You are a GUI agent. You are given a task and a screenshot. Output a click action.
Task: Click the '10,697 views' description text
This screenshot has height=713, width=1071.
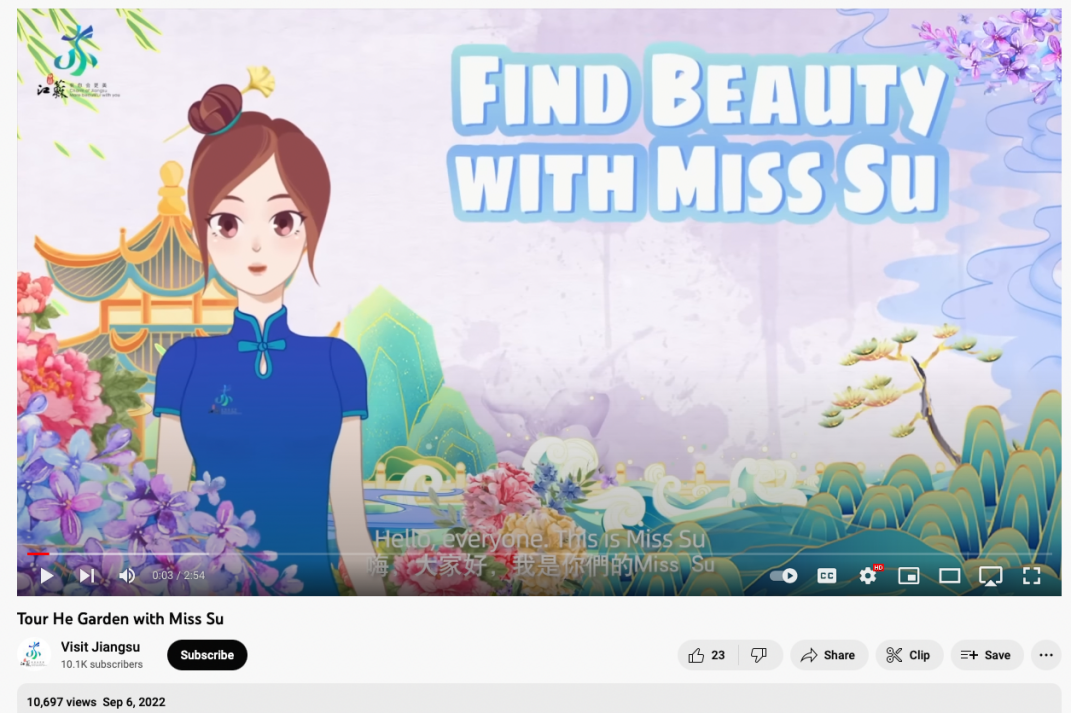click(61, 702)
